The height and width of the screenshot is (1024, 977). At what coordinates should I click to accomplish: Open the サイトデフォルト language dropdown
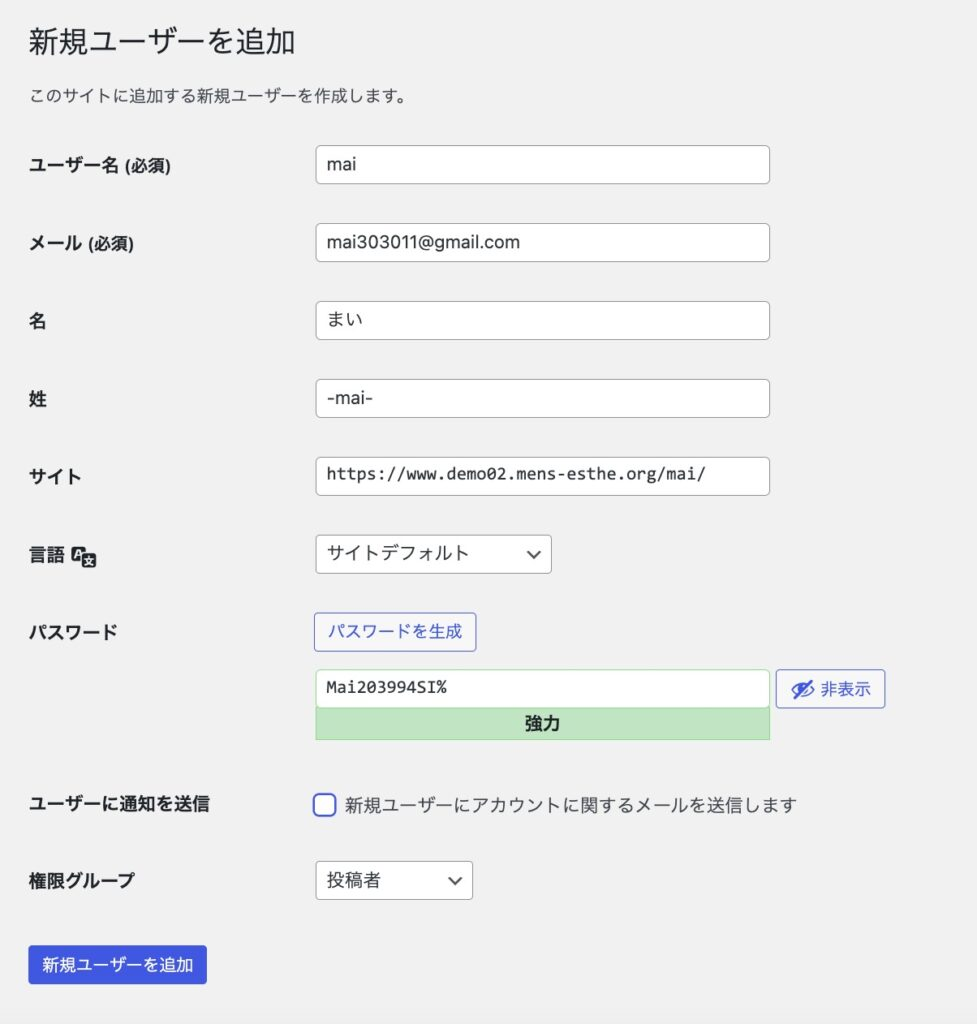[x=433, y=554]
